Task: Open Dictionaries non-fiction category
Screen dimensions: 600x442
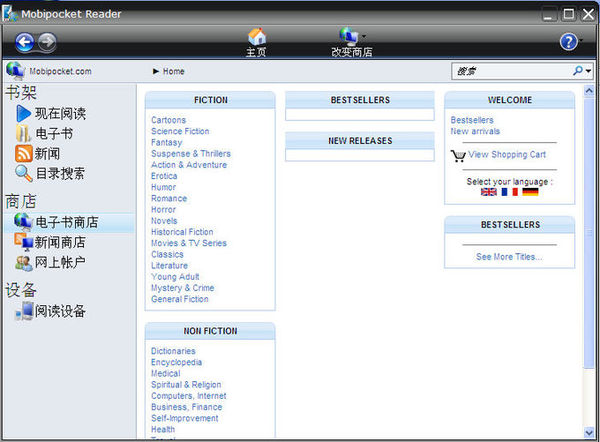Action: point(173,351)
